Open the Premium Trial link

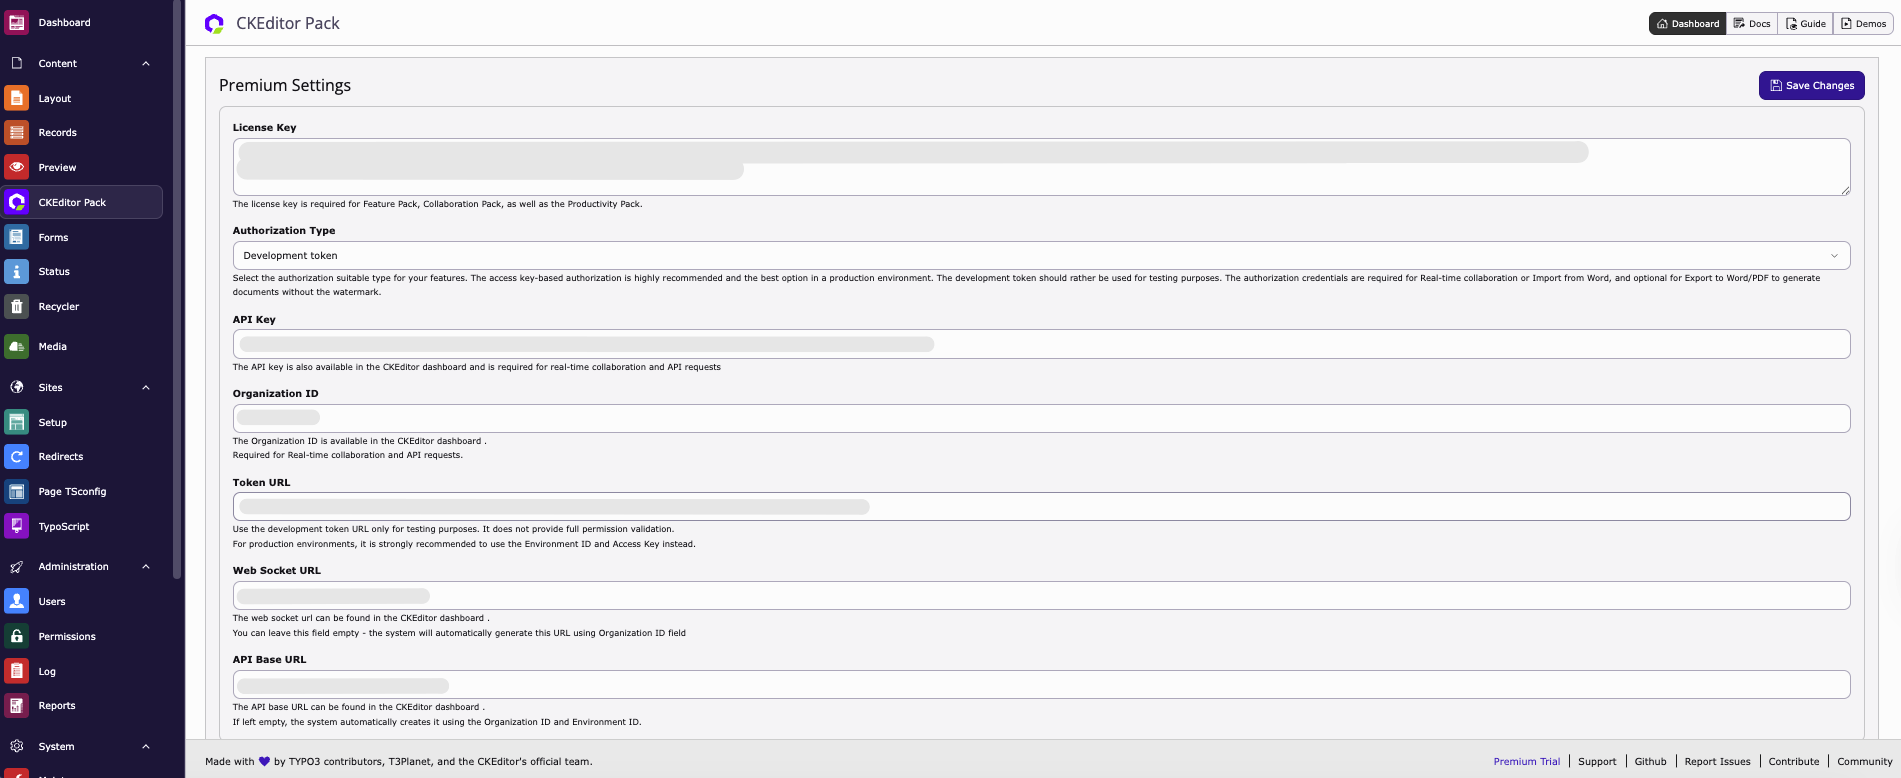(x=1526, y=761)
